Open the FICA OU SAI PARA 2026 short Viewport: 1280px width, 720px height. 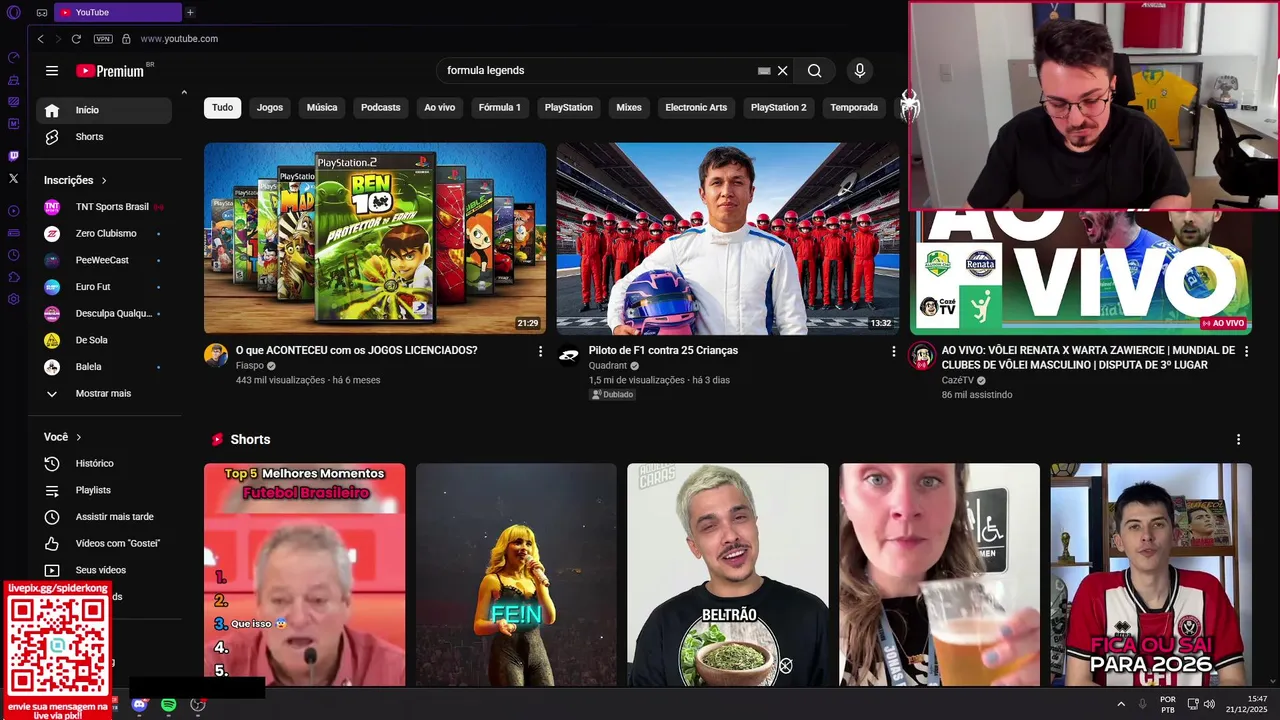pos(1151,575)
